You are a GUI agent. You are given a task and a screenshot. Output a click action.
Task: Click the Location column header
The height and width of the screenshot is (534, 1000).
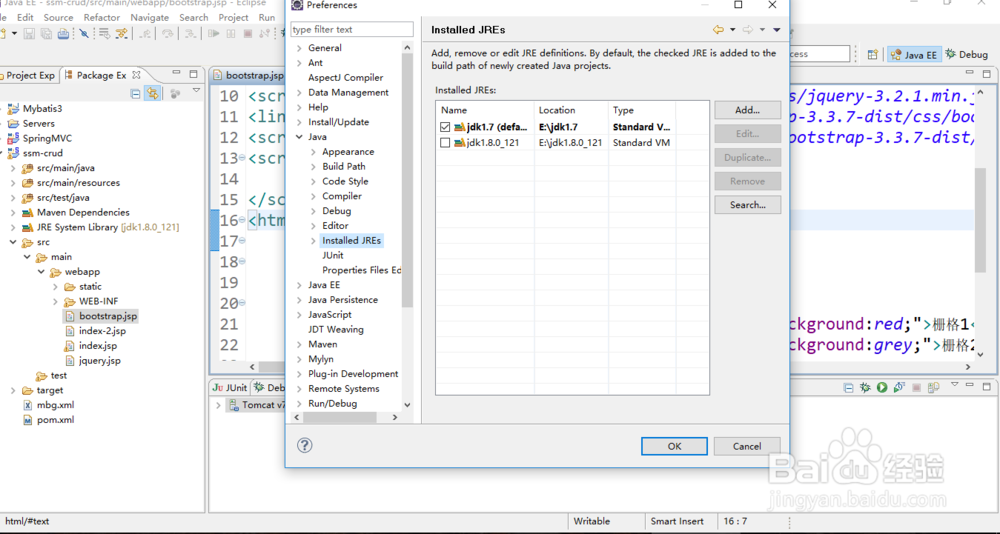click(571, 110)
